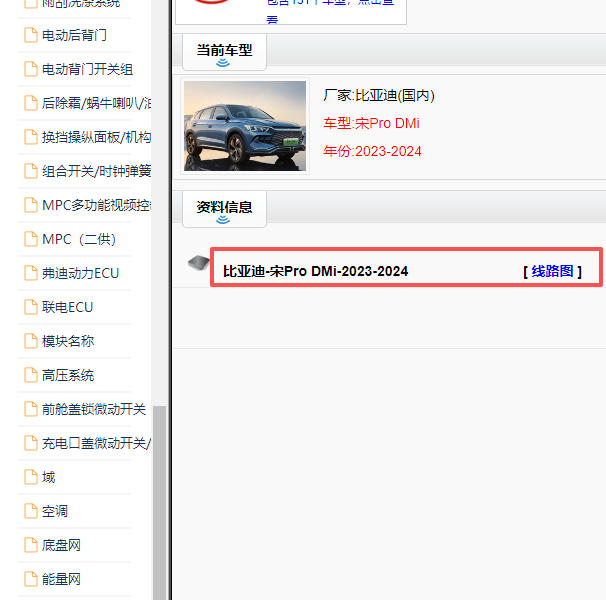Click the blue Song Pro DMi car photo

[245, 126]
